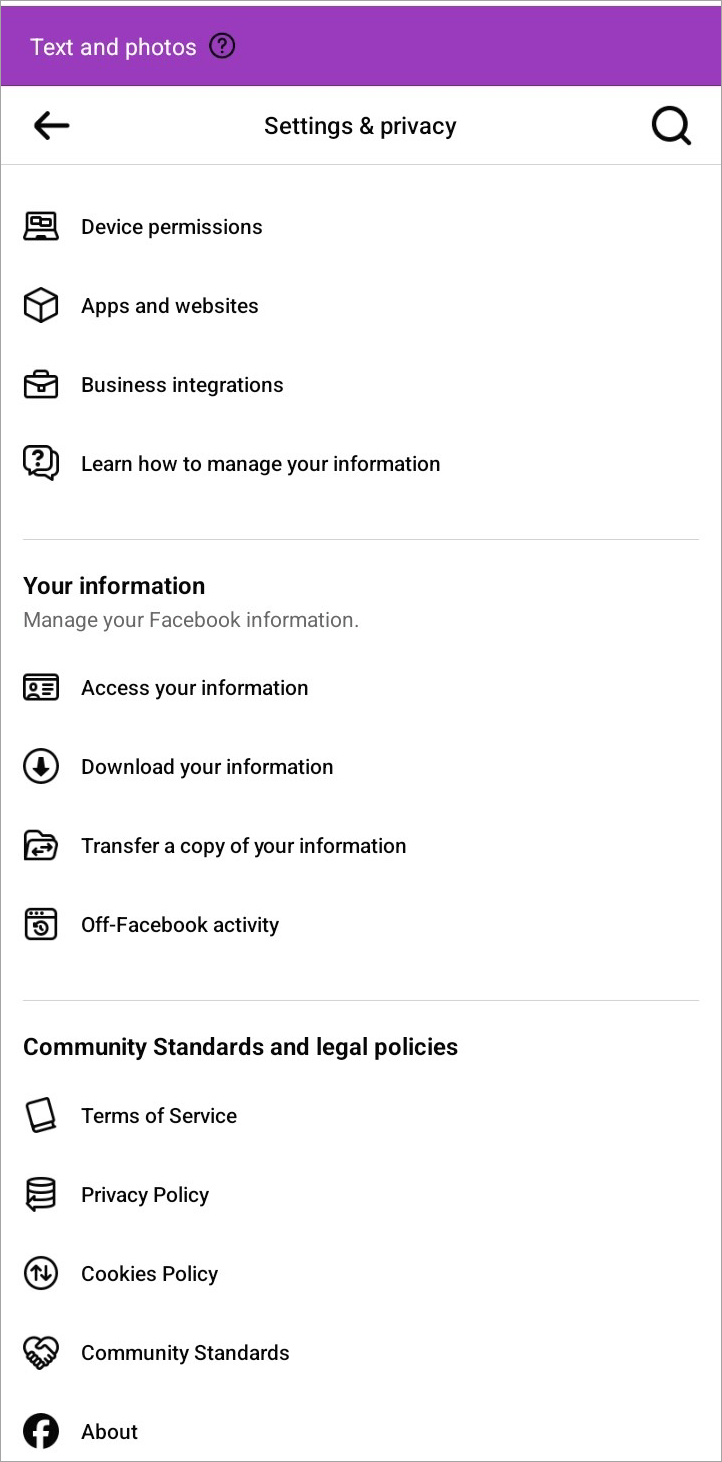View the Privacy Policy
This screenshot has width=722, height=1462.
pyautogui.click(x=145, y=1195)
